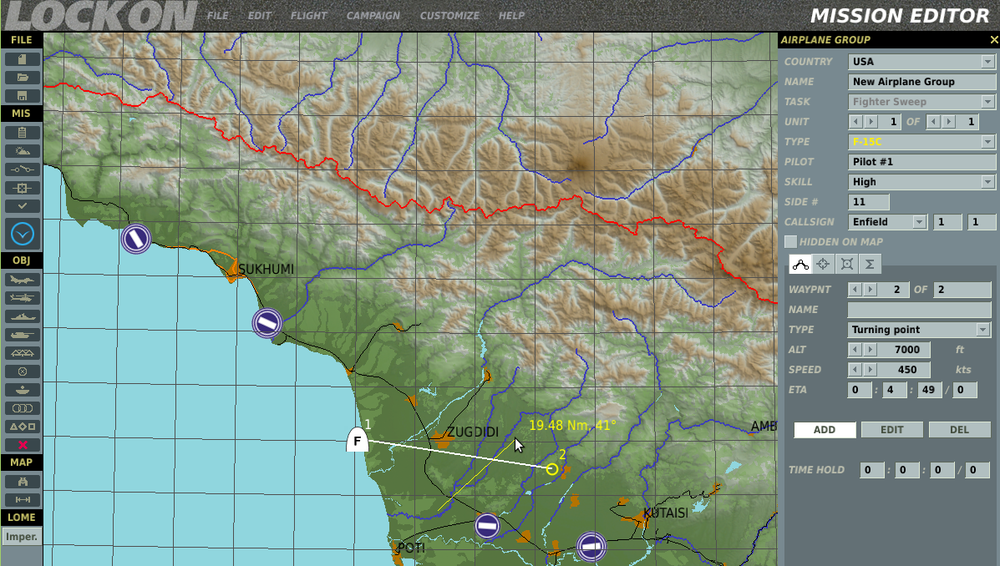1000x566 pixels.
Task: Select the distance ruler measure tool
Action: 22,500
